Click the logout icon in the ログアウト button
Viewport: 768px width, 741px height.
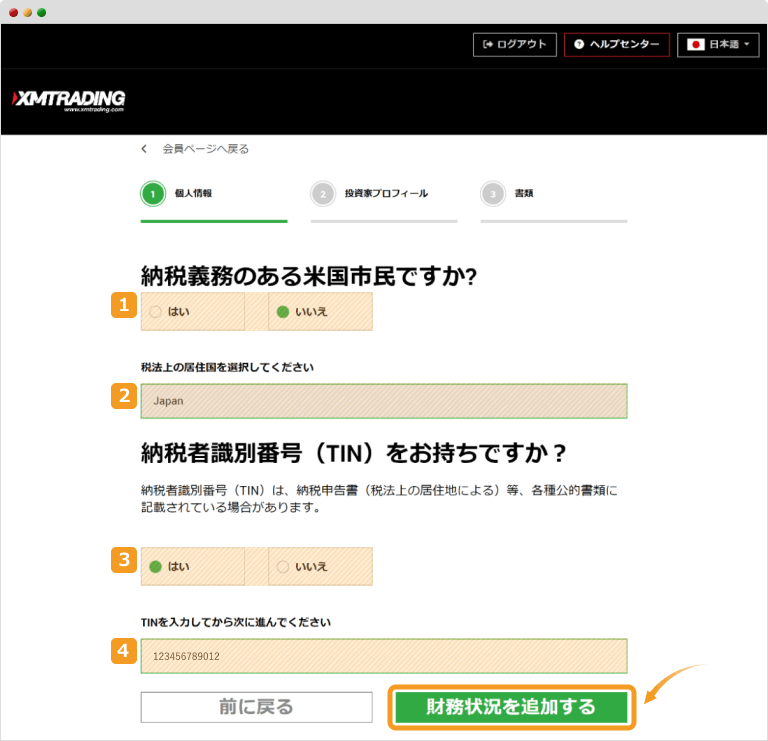(x=488, y=45)
